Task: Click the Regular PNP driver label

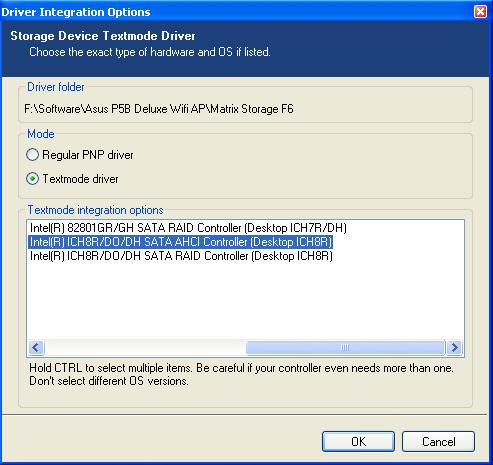Action: click(88, 155)
